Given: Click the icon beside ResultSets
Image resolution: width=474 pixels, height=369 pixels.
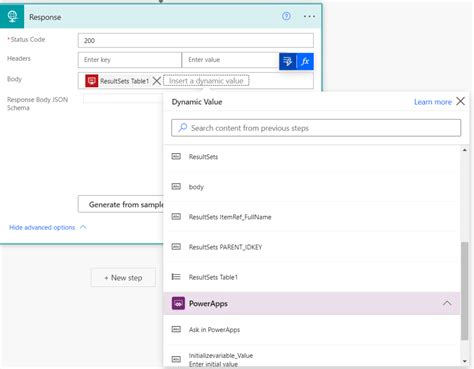Looking at the screenshot, I should click(176, 156).
